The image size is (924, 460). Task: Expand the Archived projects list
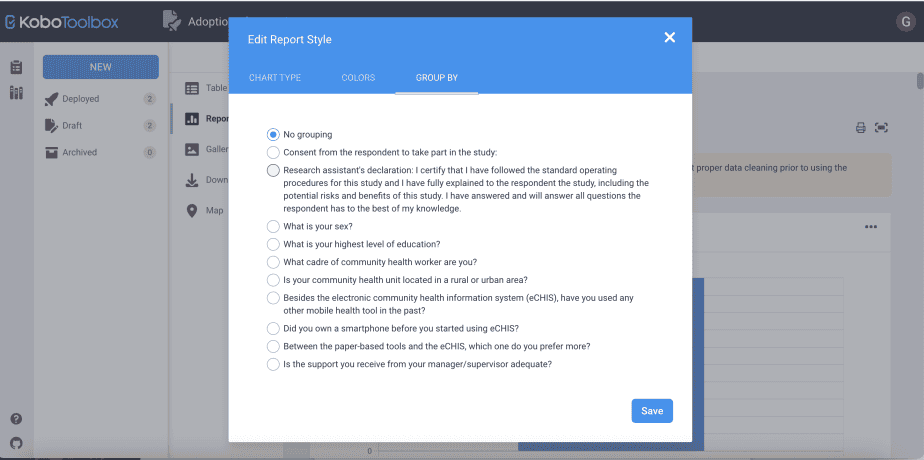click(x=79, y=152)
